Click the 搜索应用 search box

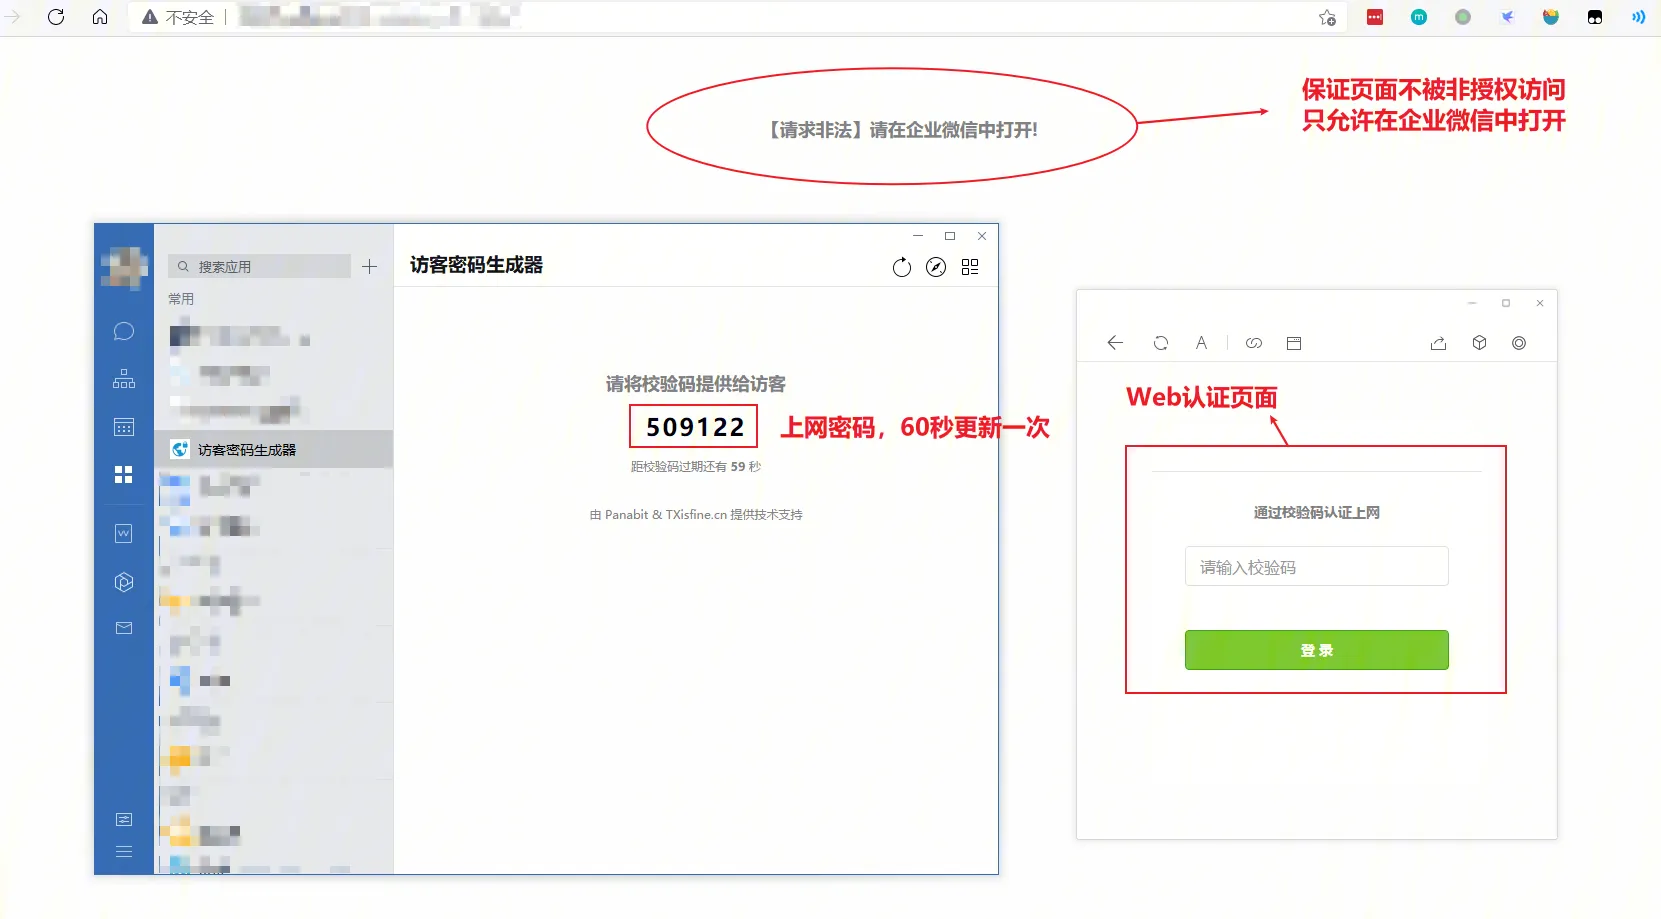pos(260,267)
